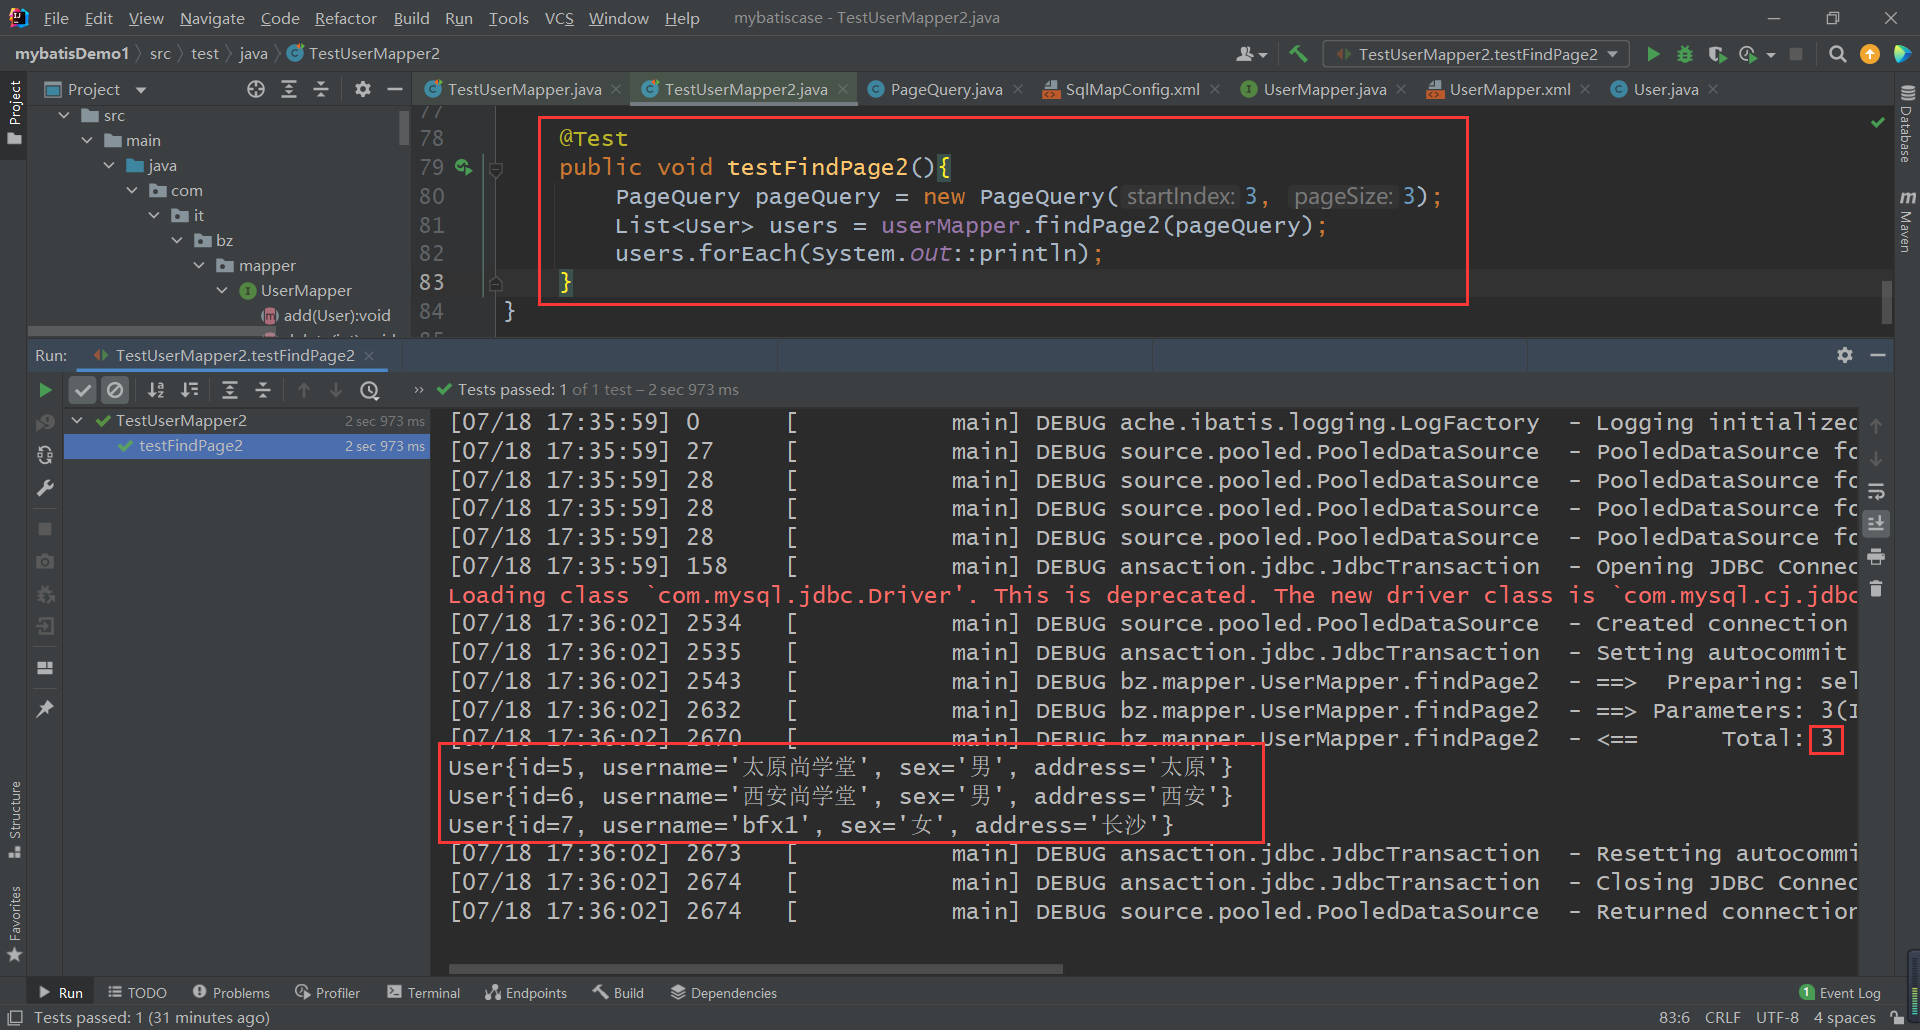This screenshot has width=1920, height=1030.
Task: Sort test results alphabetically
Action: tap(156, 390)
